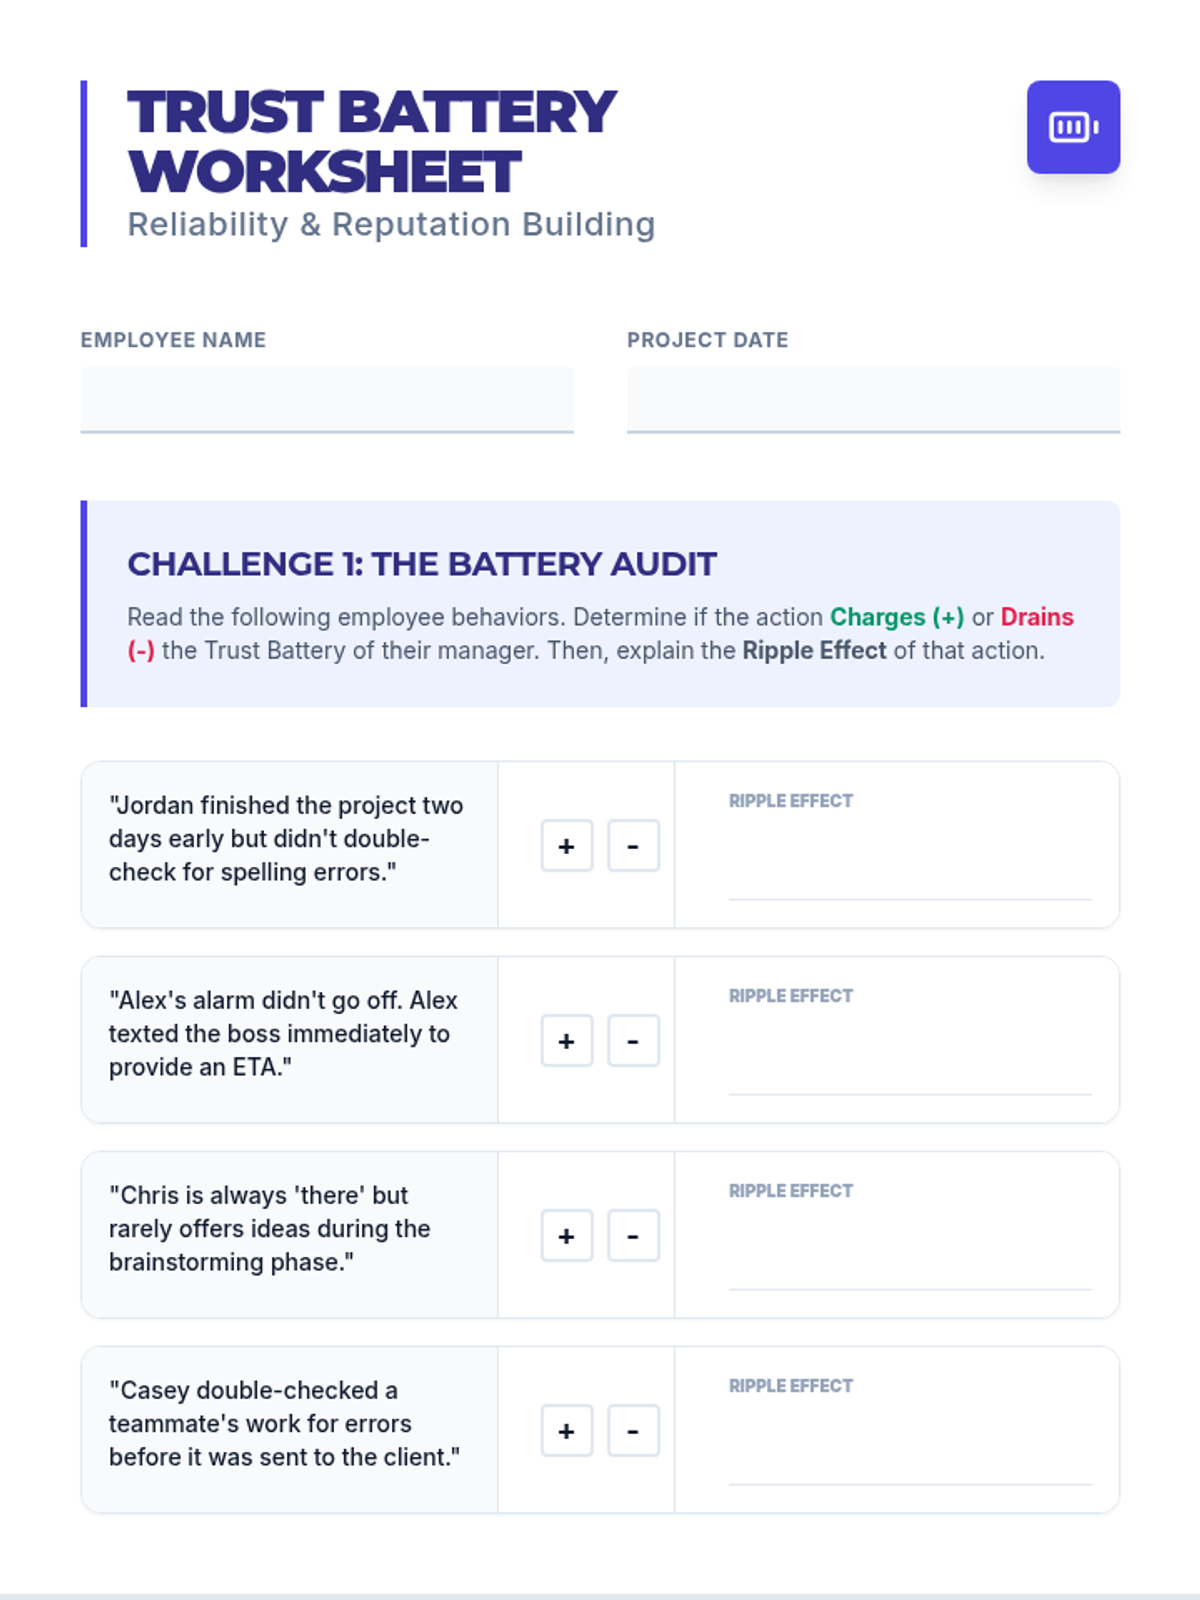Image resolution: width=1200 pixels, height=1600 pixels.
Task: Click the Project Date input field
Action: tap(872, 399)
